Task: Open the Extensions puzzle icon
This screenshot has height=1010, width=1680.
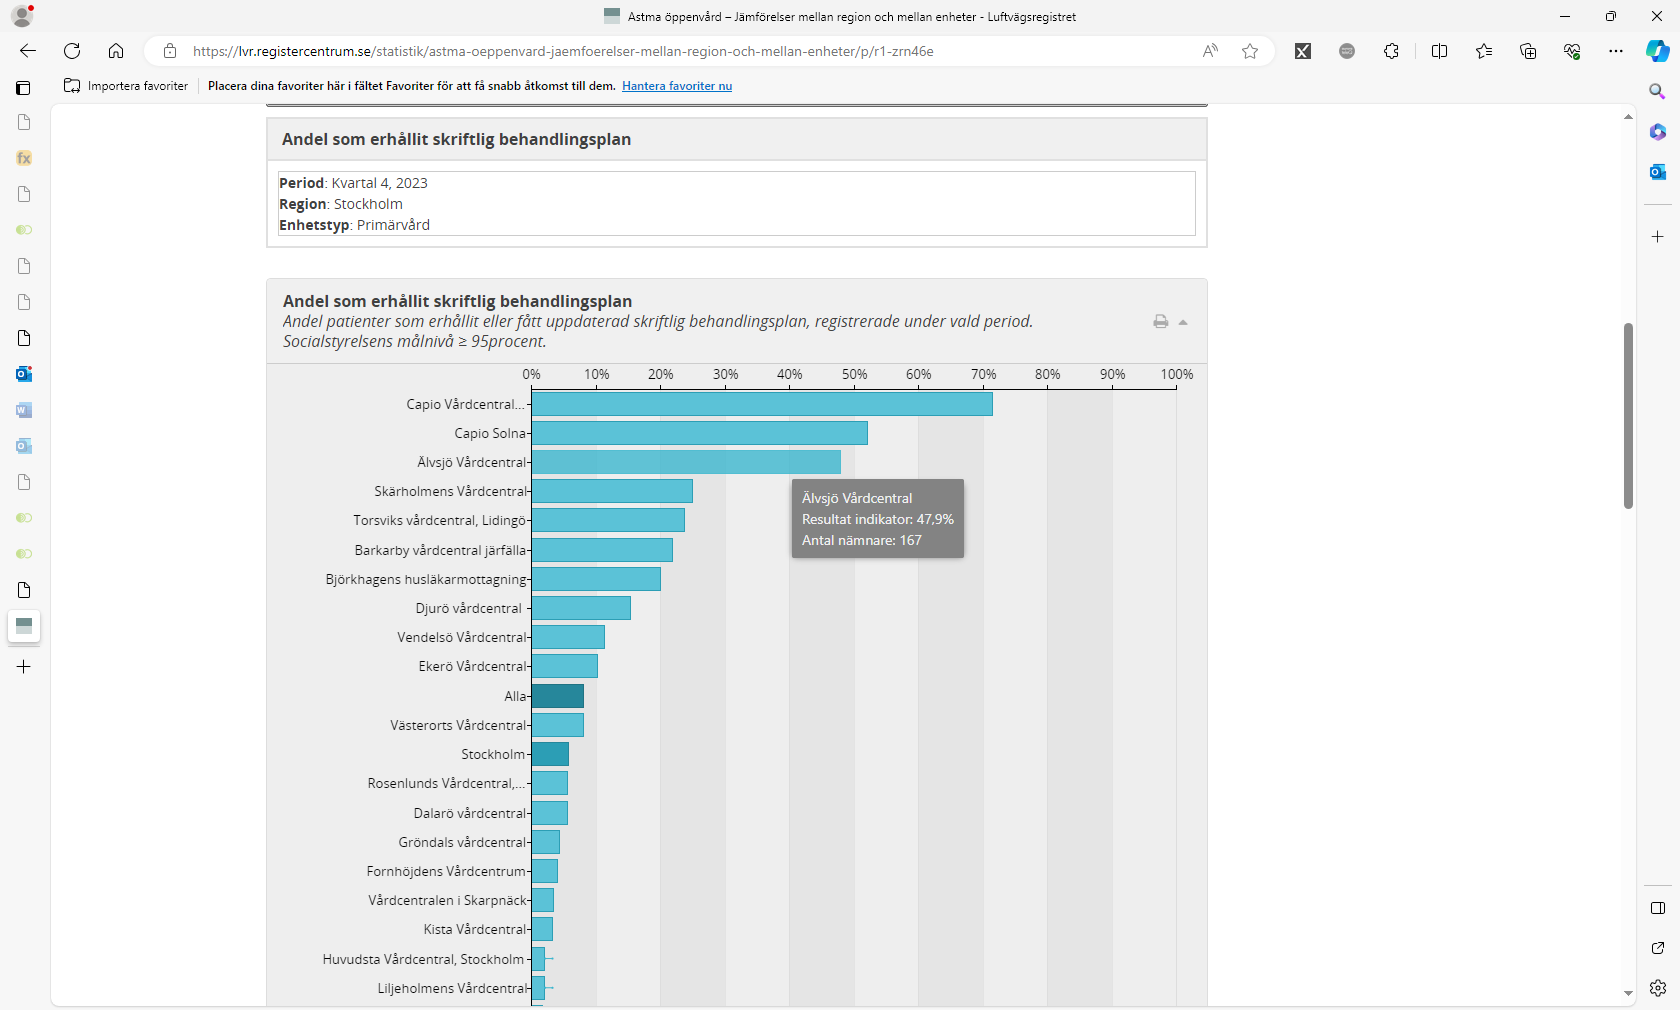Action: [1391, 51]
